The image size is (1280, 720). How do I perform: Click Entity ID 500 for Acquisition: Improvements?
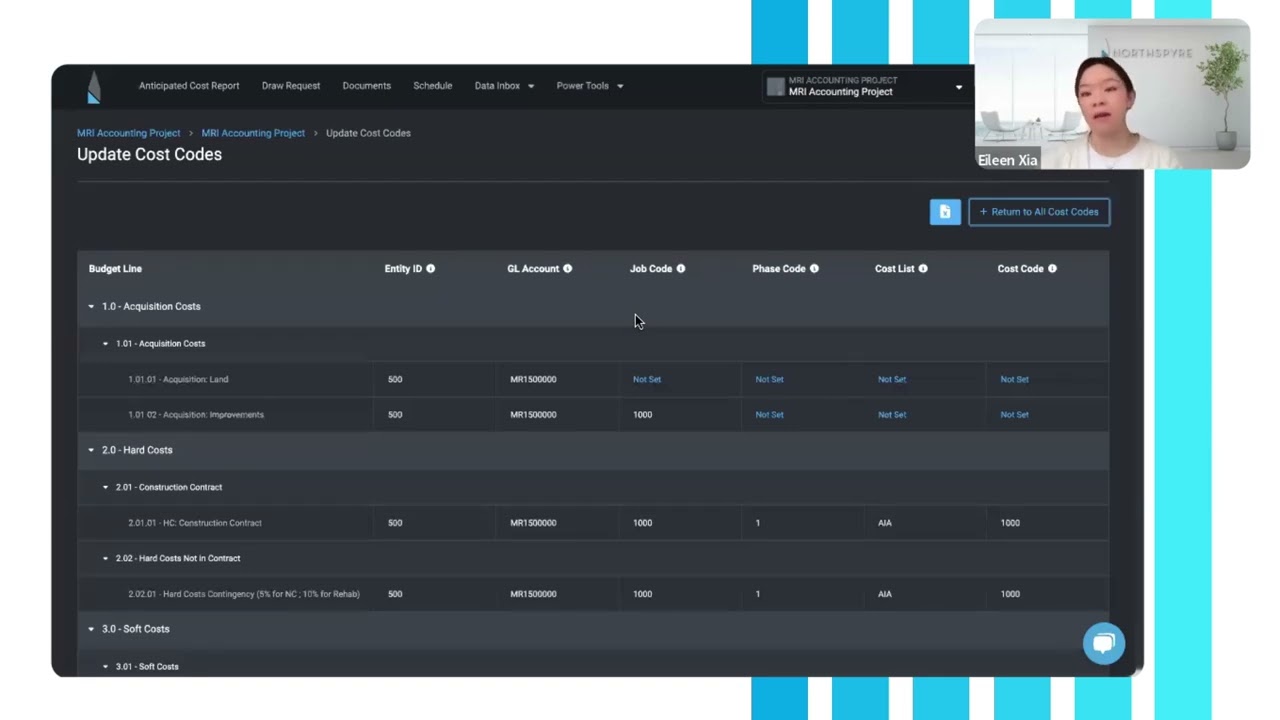(x=395, y=415)
